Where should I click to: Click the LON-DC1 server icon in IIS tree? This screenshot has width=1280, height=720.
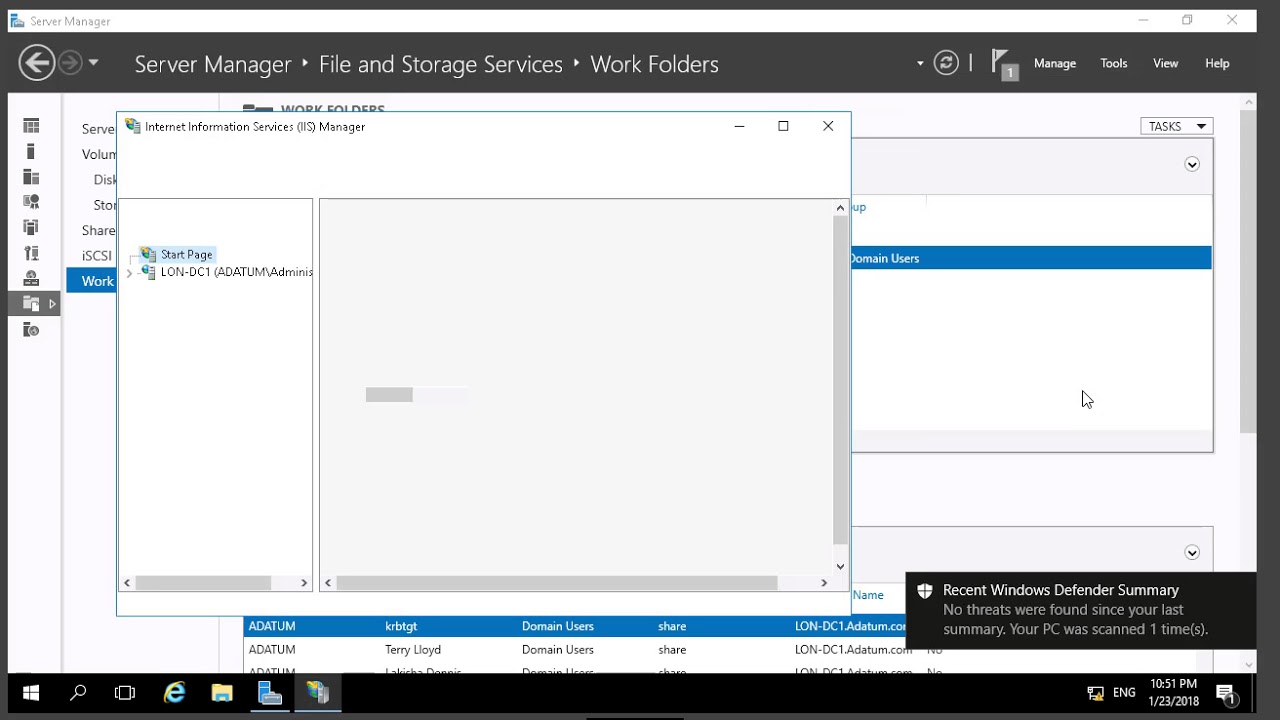click(149, 272)
